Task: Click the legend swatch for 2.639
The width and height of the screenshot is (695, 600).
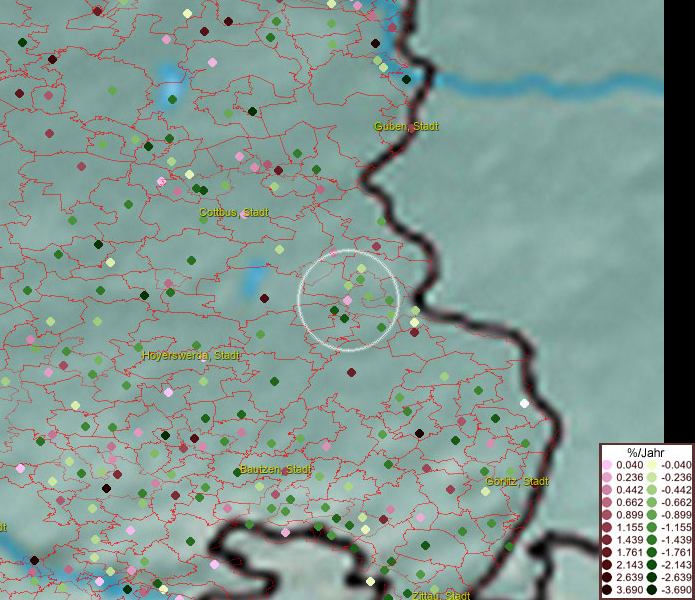Action: [607, 578]
